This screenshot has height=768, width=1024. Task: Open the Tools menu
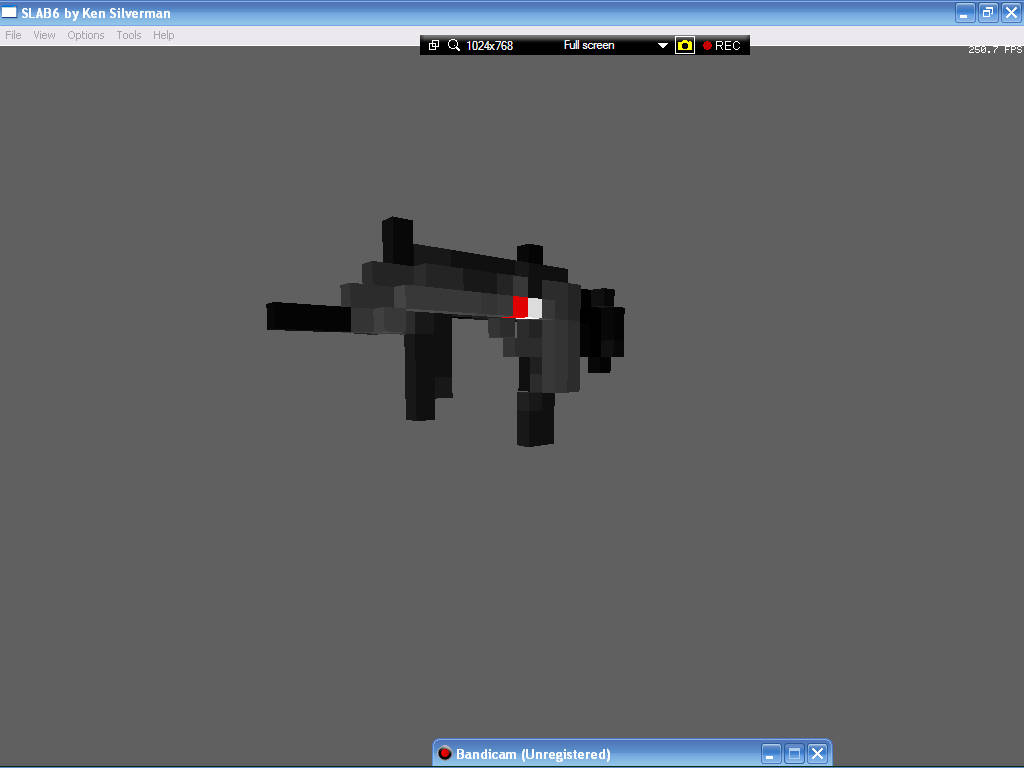click(129, 35)
